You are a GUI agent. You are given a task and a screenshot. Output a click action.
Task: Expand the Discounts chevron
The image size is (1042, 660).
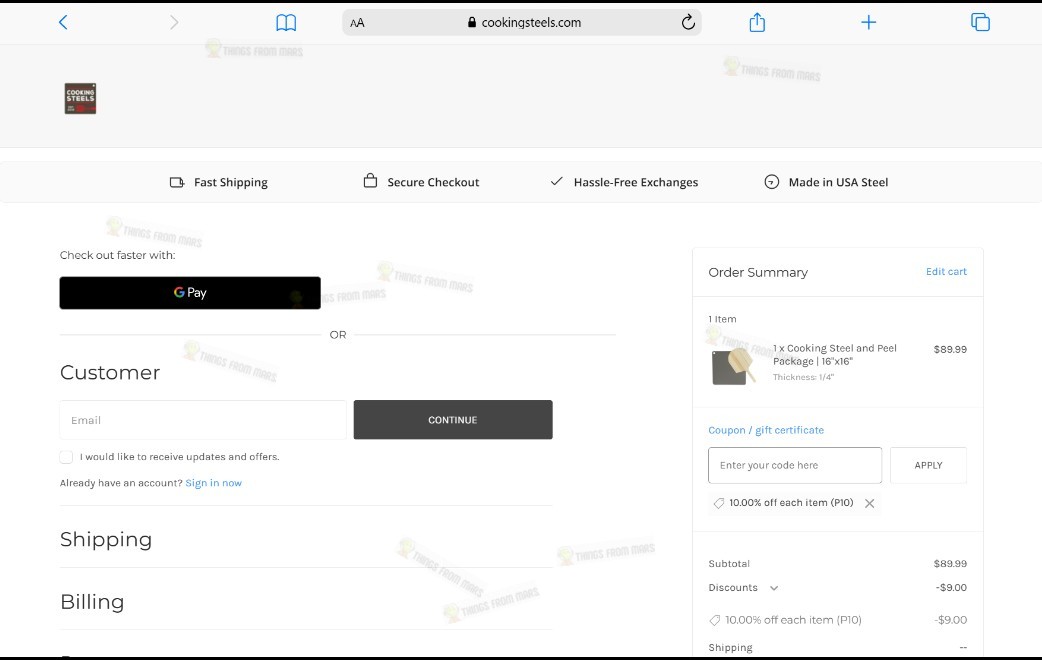click(774, 588)
